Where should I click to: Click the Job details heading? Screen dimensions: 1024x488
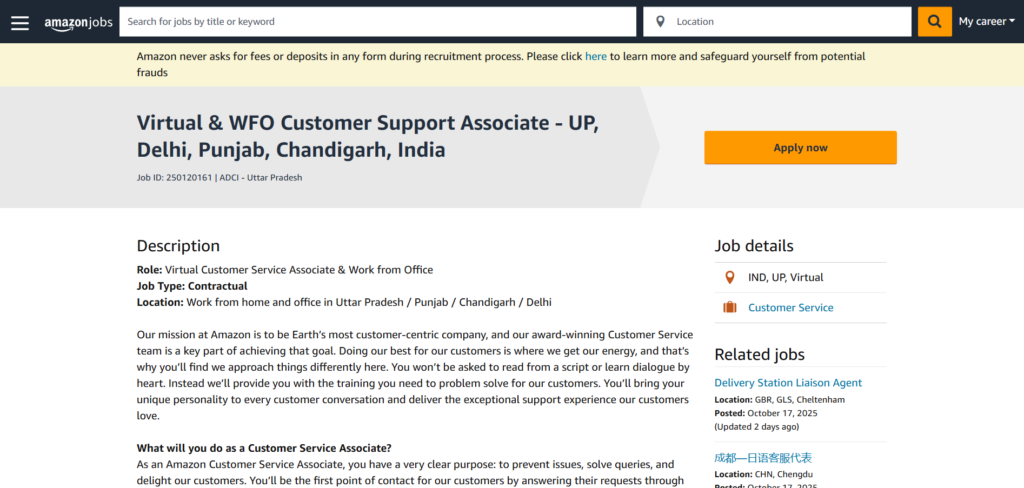tap(754, 246)
